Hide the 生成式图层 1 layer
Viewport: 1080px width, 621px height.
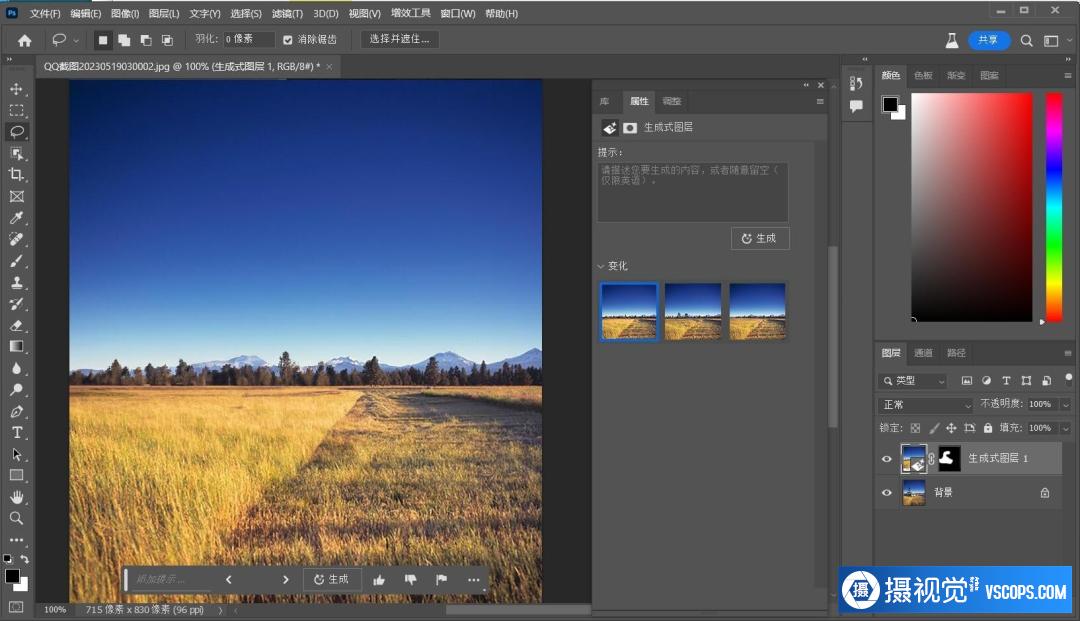click(x=887, y=459)
